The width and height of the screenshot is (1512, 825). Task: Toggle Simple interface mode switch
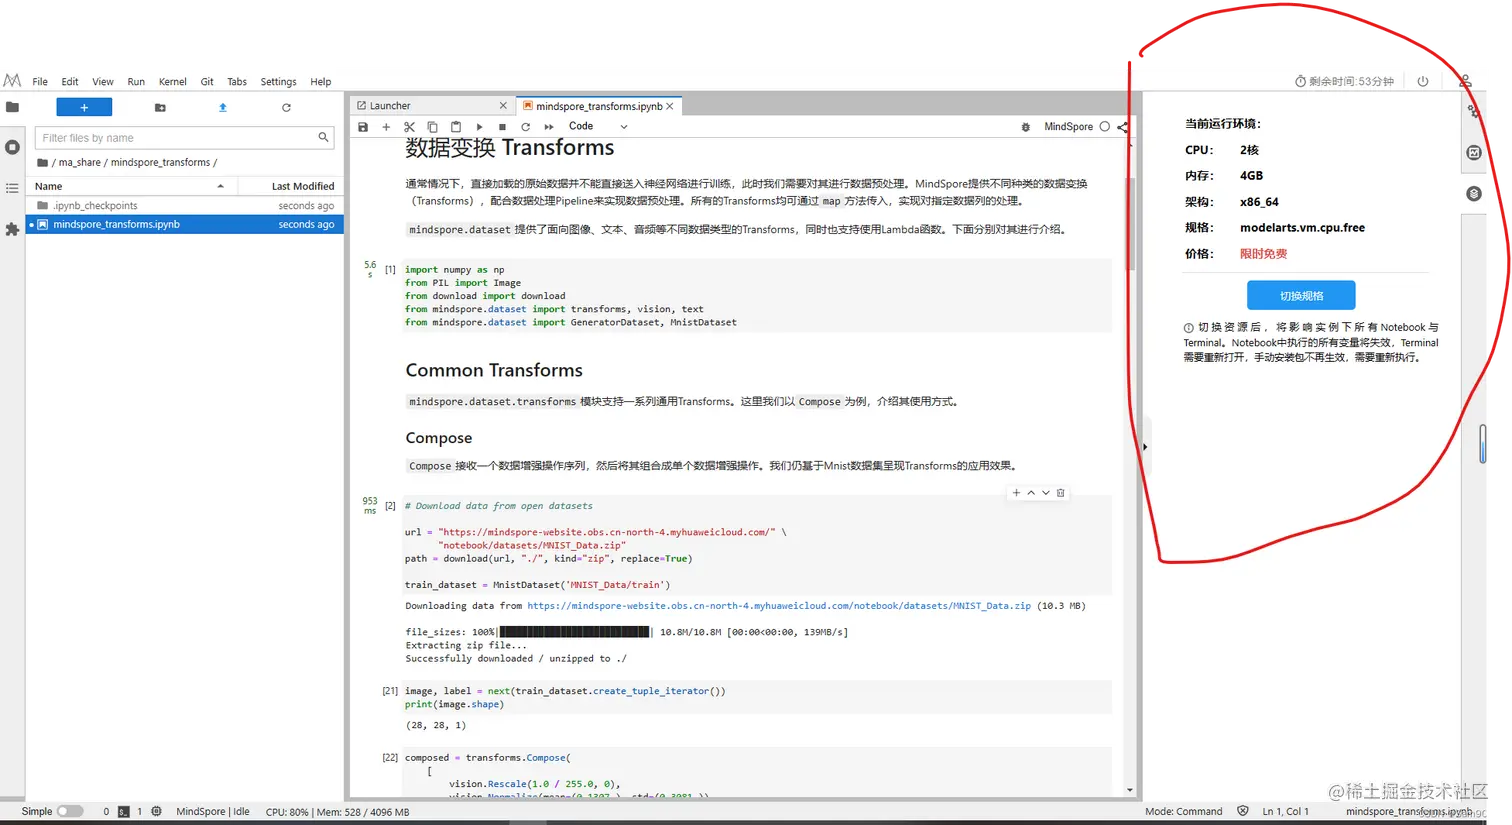[x=69, y=811]
